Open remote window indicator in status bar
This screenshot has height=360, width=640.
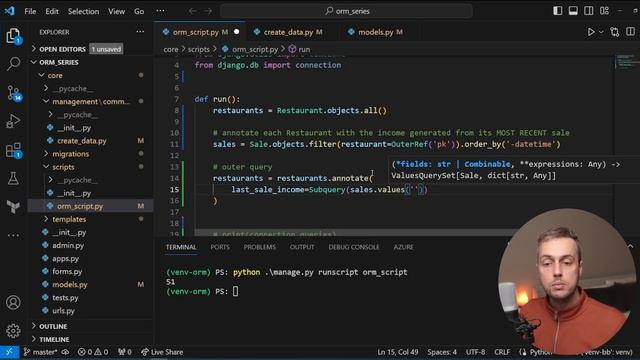coord(9,352)
